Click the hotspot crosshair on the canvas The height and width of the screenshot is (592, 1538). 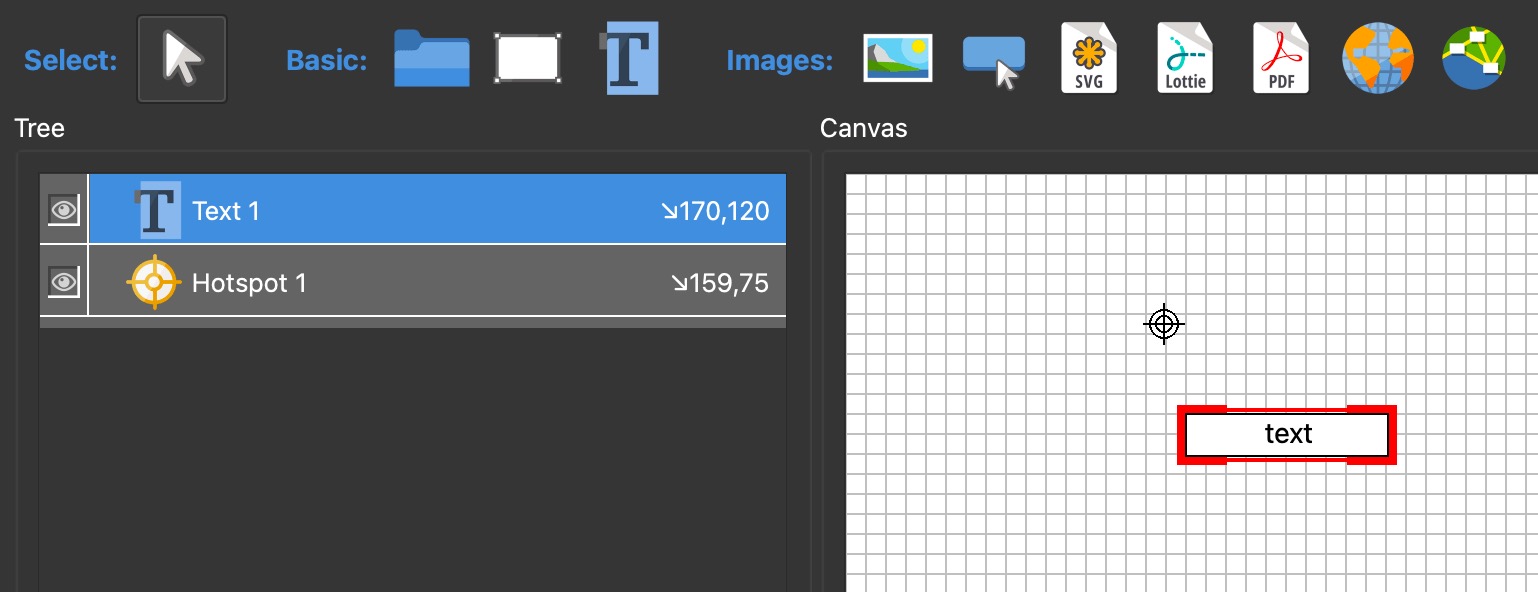(x=1163, y=324)
